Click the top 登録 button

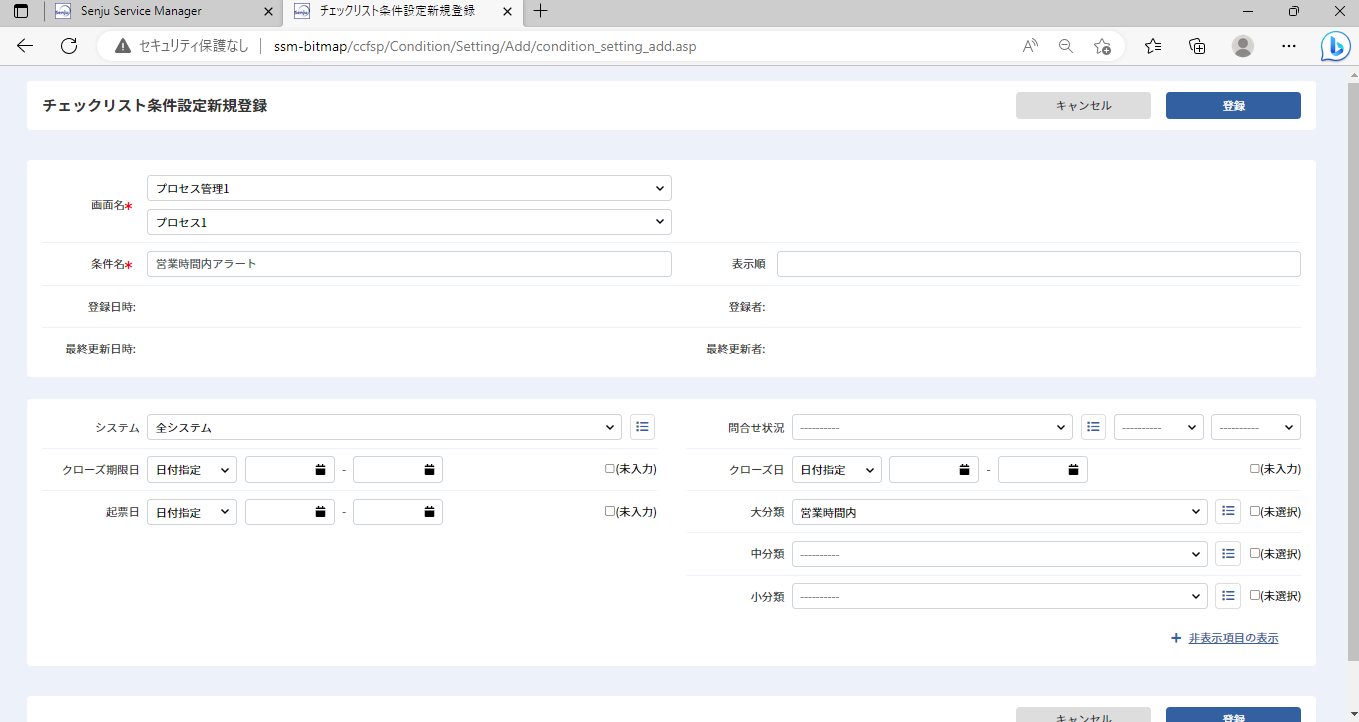tap(1233, 106)
